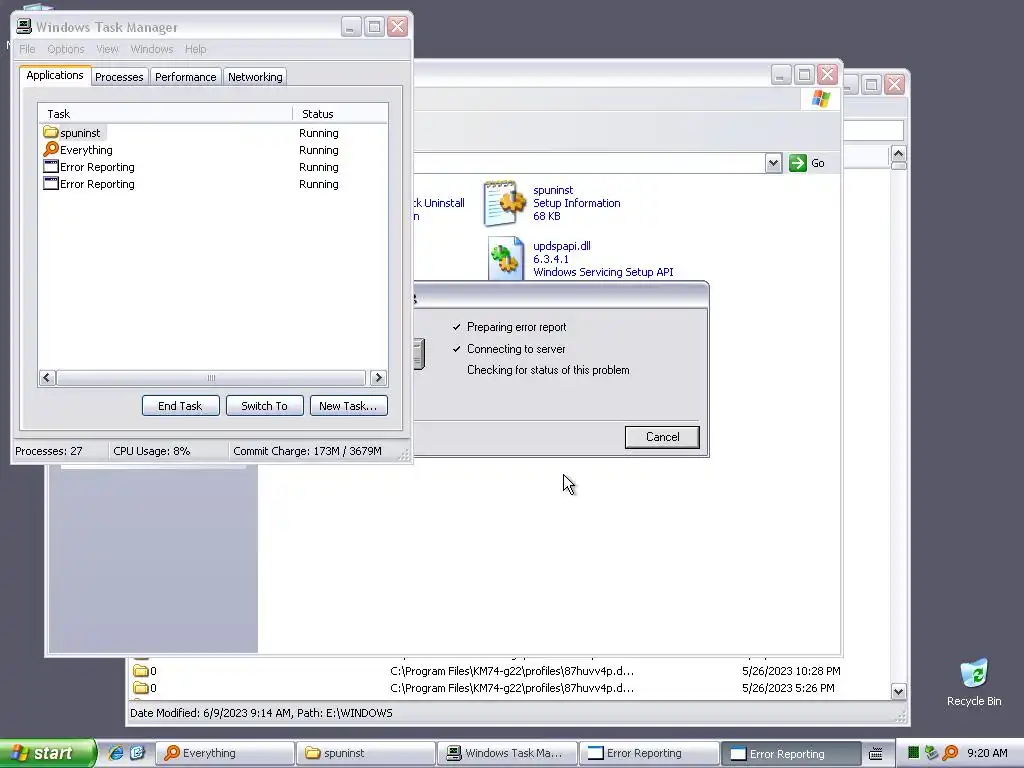Click the End Task button
The image size is (1024, 768).
[x=180, y=406]
